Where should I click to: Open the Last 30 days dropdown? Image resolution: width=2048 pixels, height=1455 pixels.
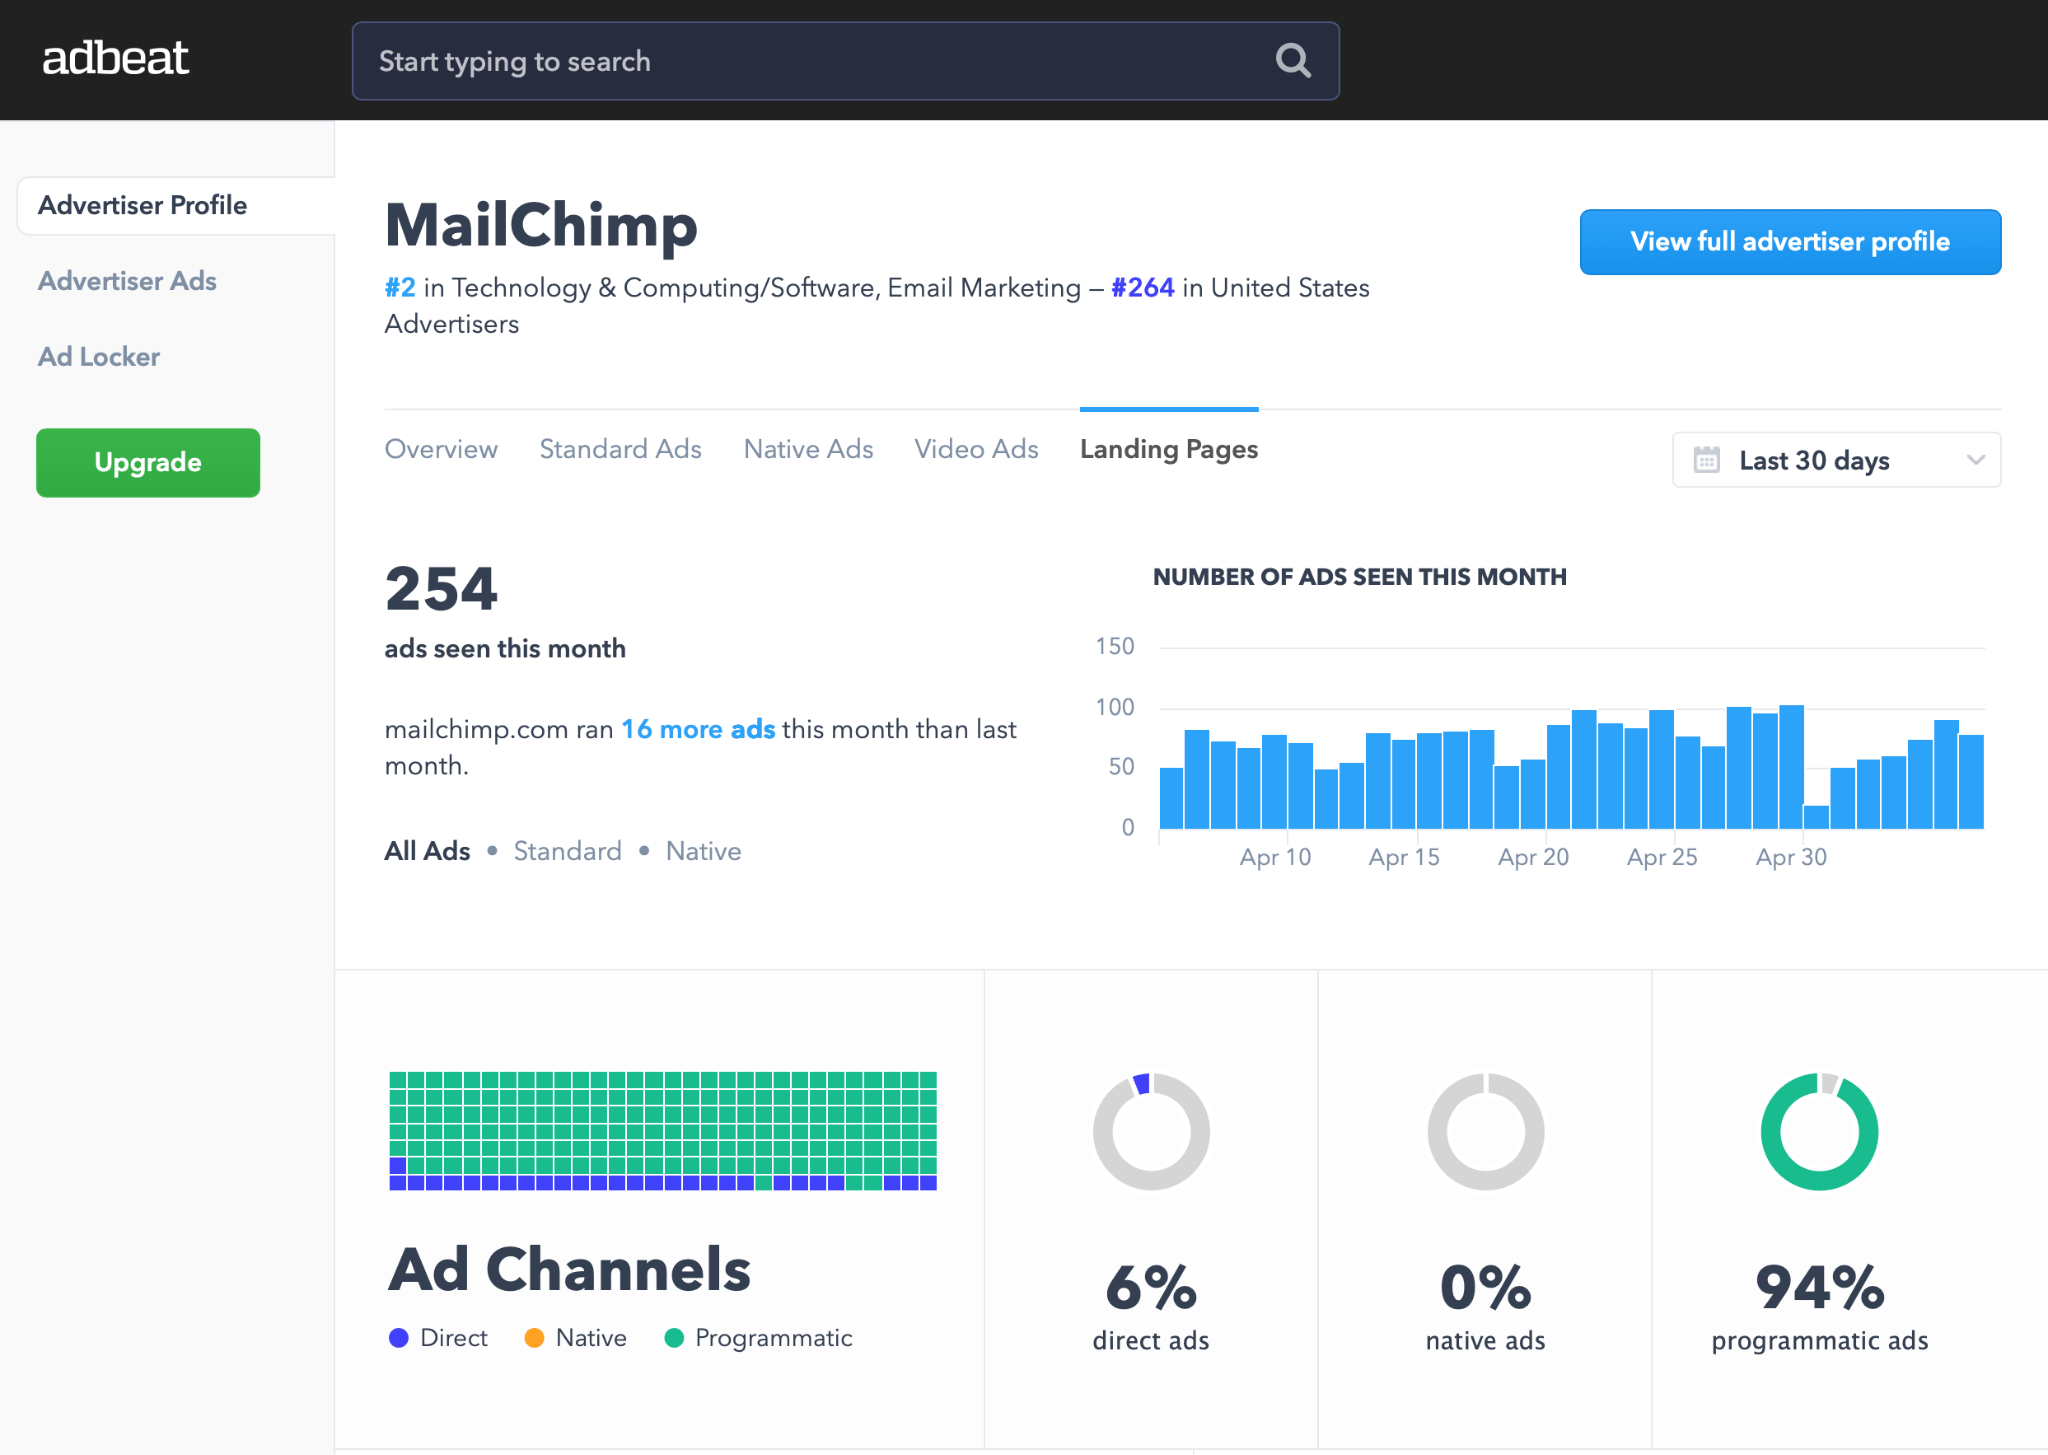1836,460
